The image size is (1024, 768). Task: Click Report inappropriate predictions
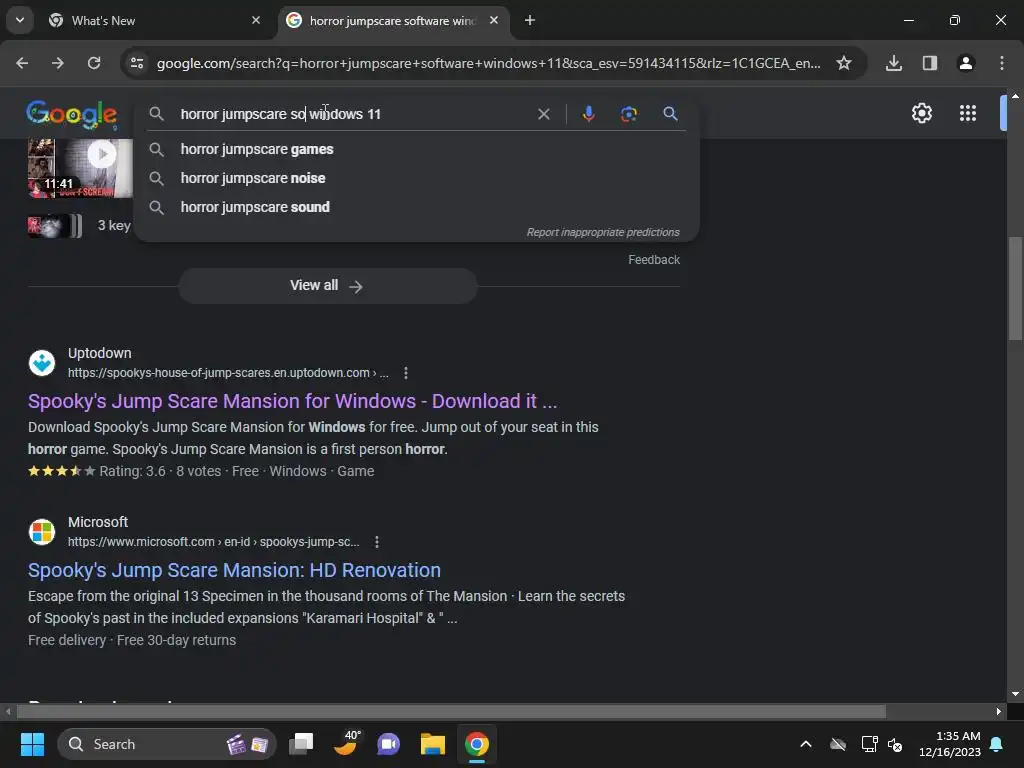[x=603, y=232]
